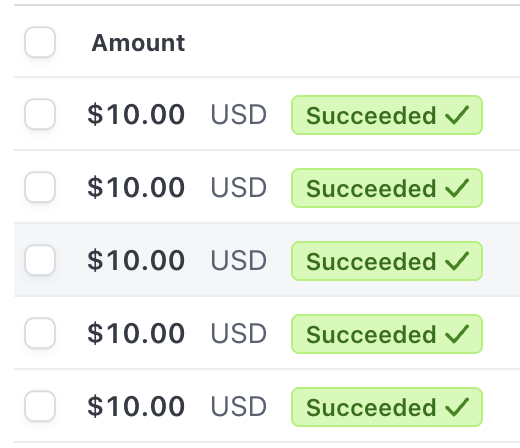Image resolution: width=520 pixels, height=448 pixels.
Task: Toggle the select-all checkbox beside Amount header
Action: click(40, 42)
